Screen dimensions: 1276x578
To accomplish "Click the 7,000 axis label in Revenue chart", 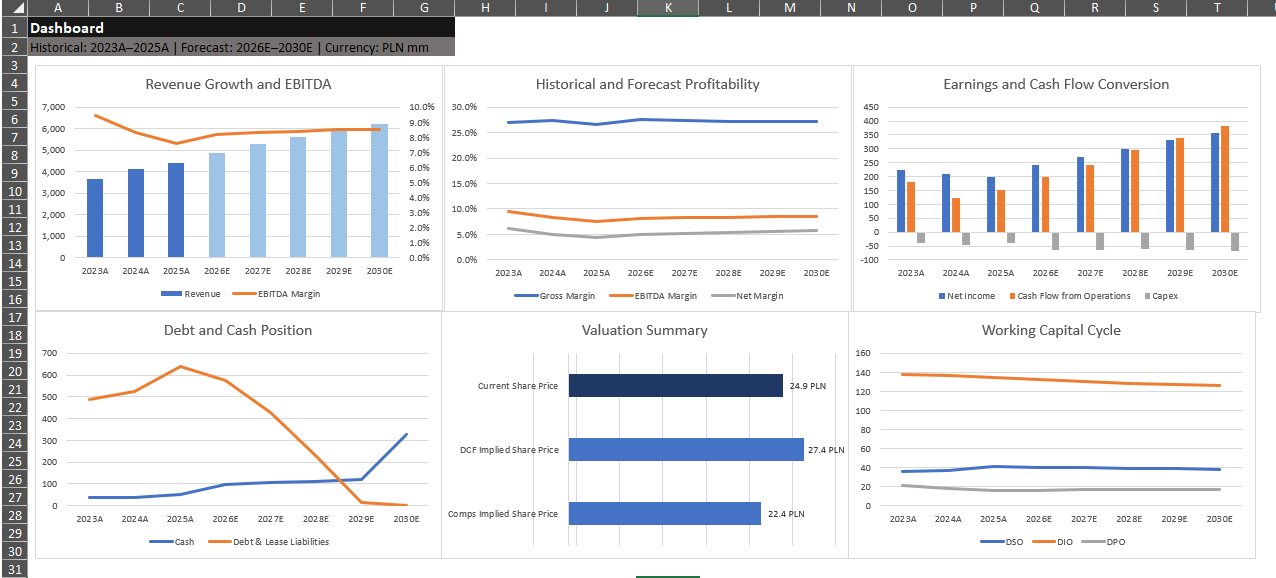I will pos(55,107).
